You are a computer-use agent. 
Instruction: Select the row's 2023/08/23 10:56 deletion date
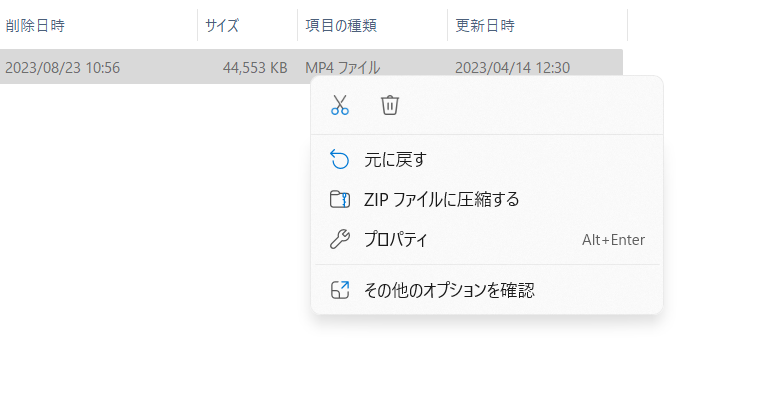62,68
